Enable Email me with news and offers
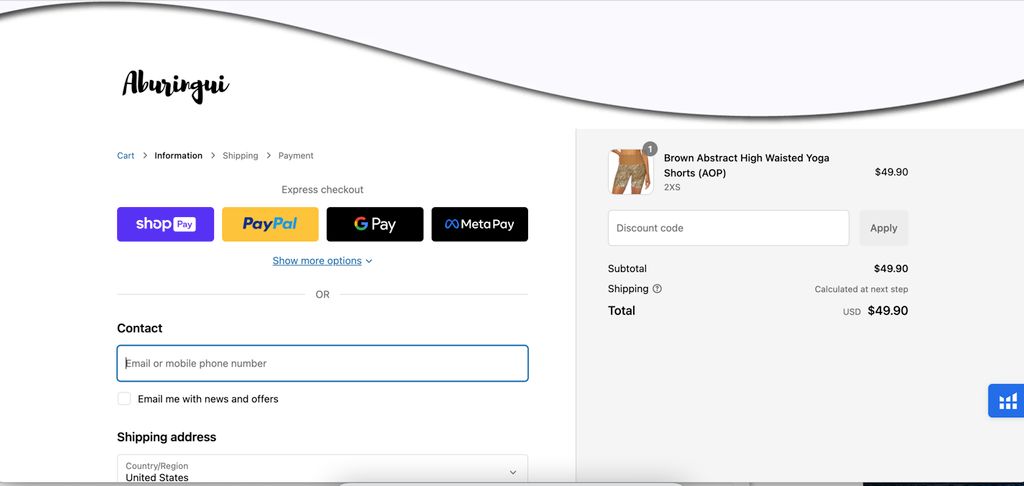 [x=124, y=399]
